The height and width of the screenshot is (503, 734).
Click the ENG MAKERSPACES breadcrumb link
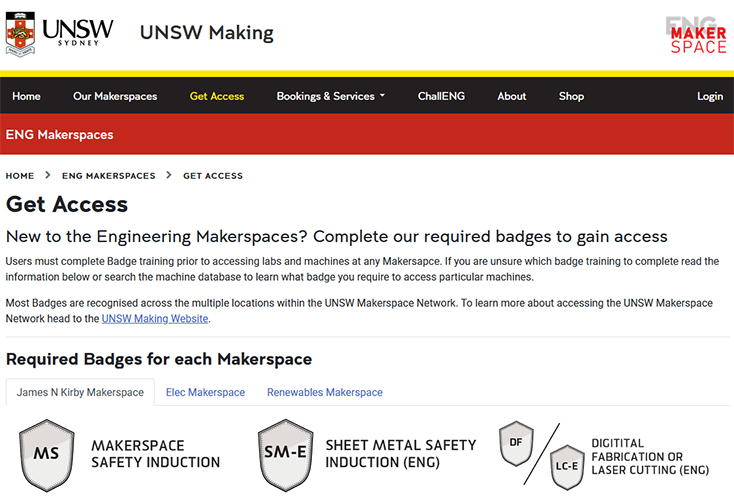[109, 176]
